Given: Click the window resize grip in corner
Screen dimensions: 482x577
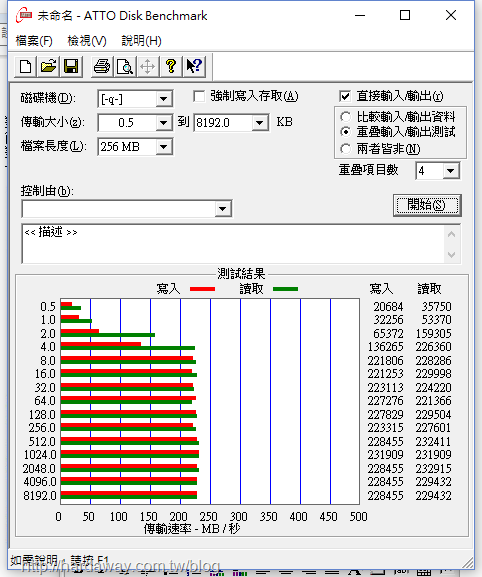Looking at the screenshot, I should click(468, 563).
